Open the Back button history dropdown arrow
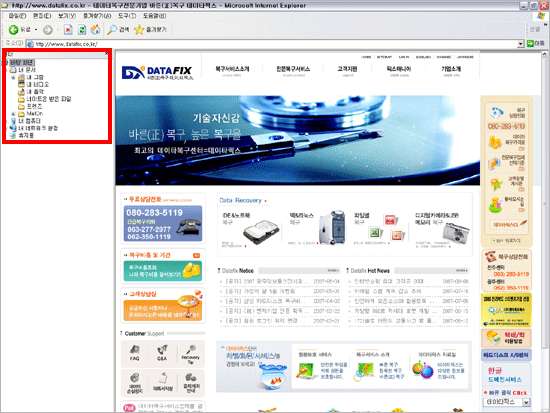Image resolution: width=550 pixels, height=413 pixels. pos(36,30)
